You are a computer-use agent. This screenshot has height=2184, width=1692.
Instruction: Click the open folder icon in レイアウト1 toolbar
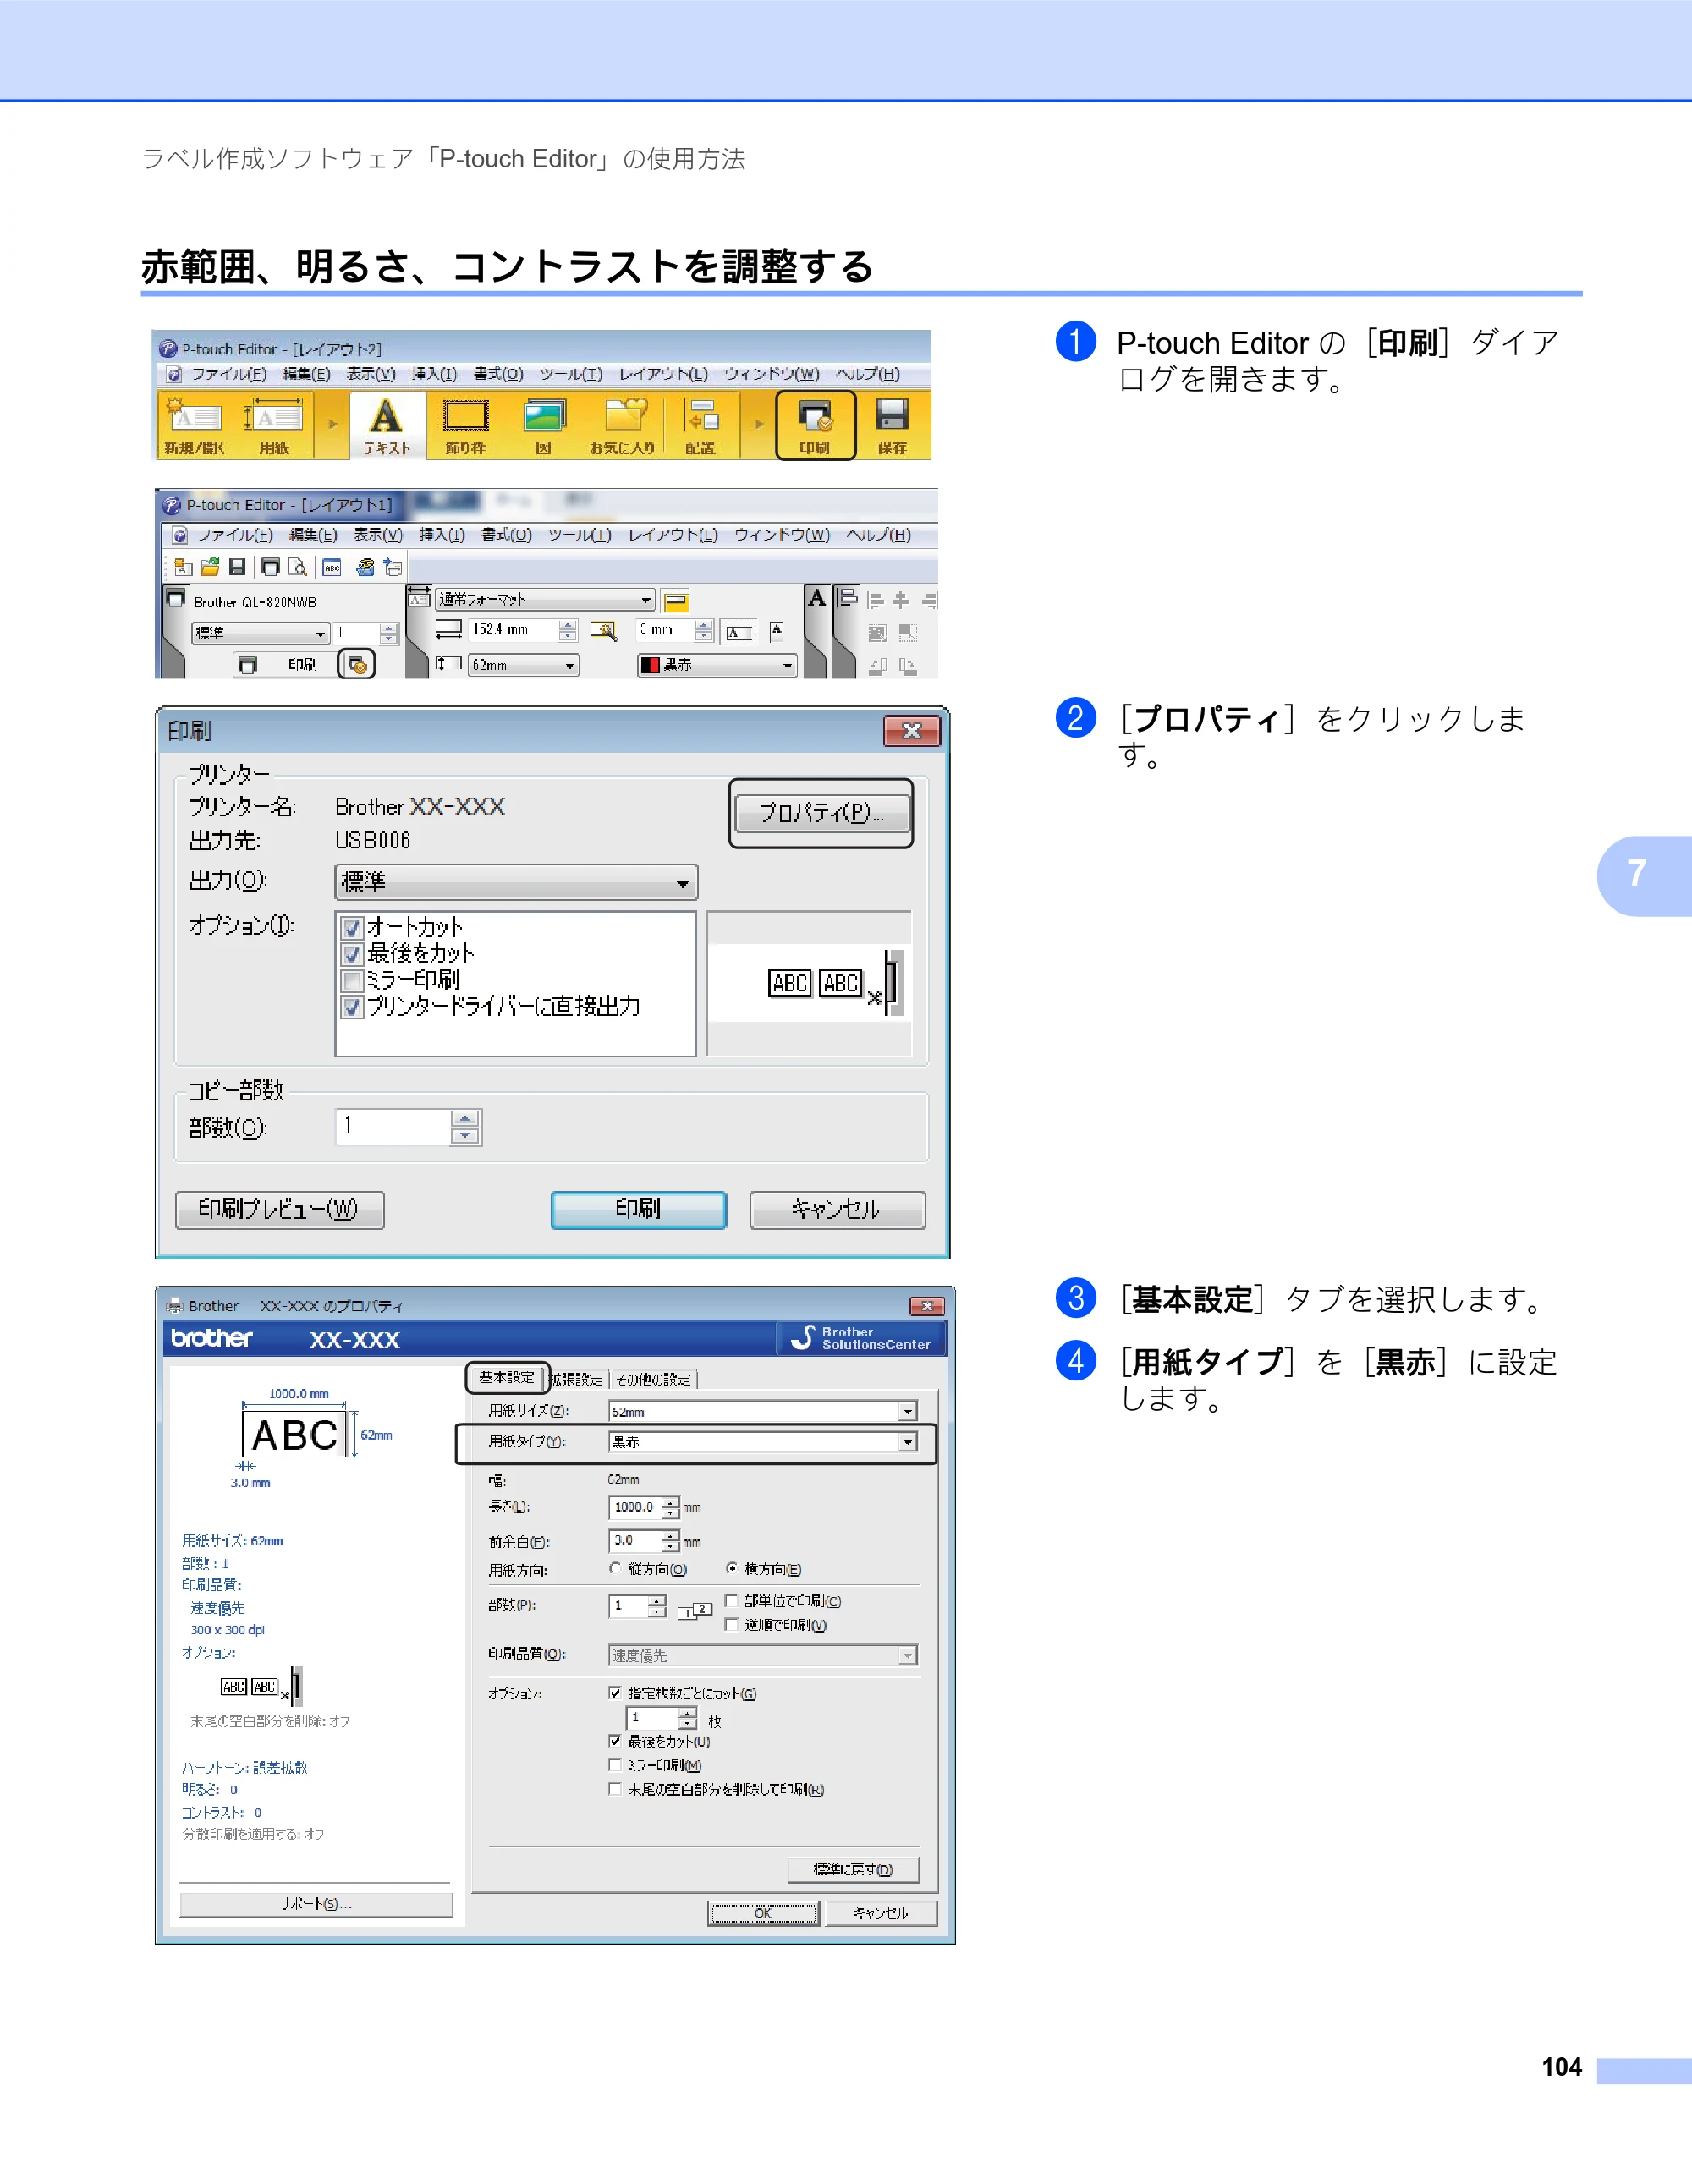210,567
